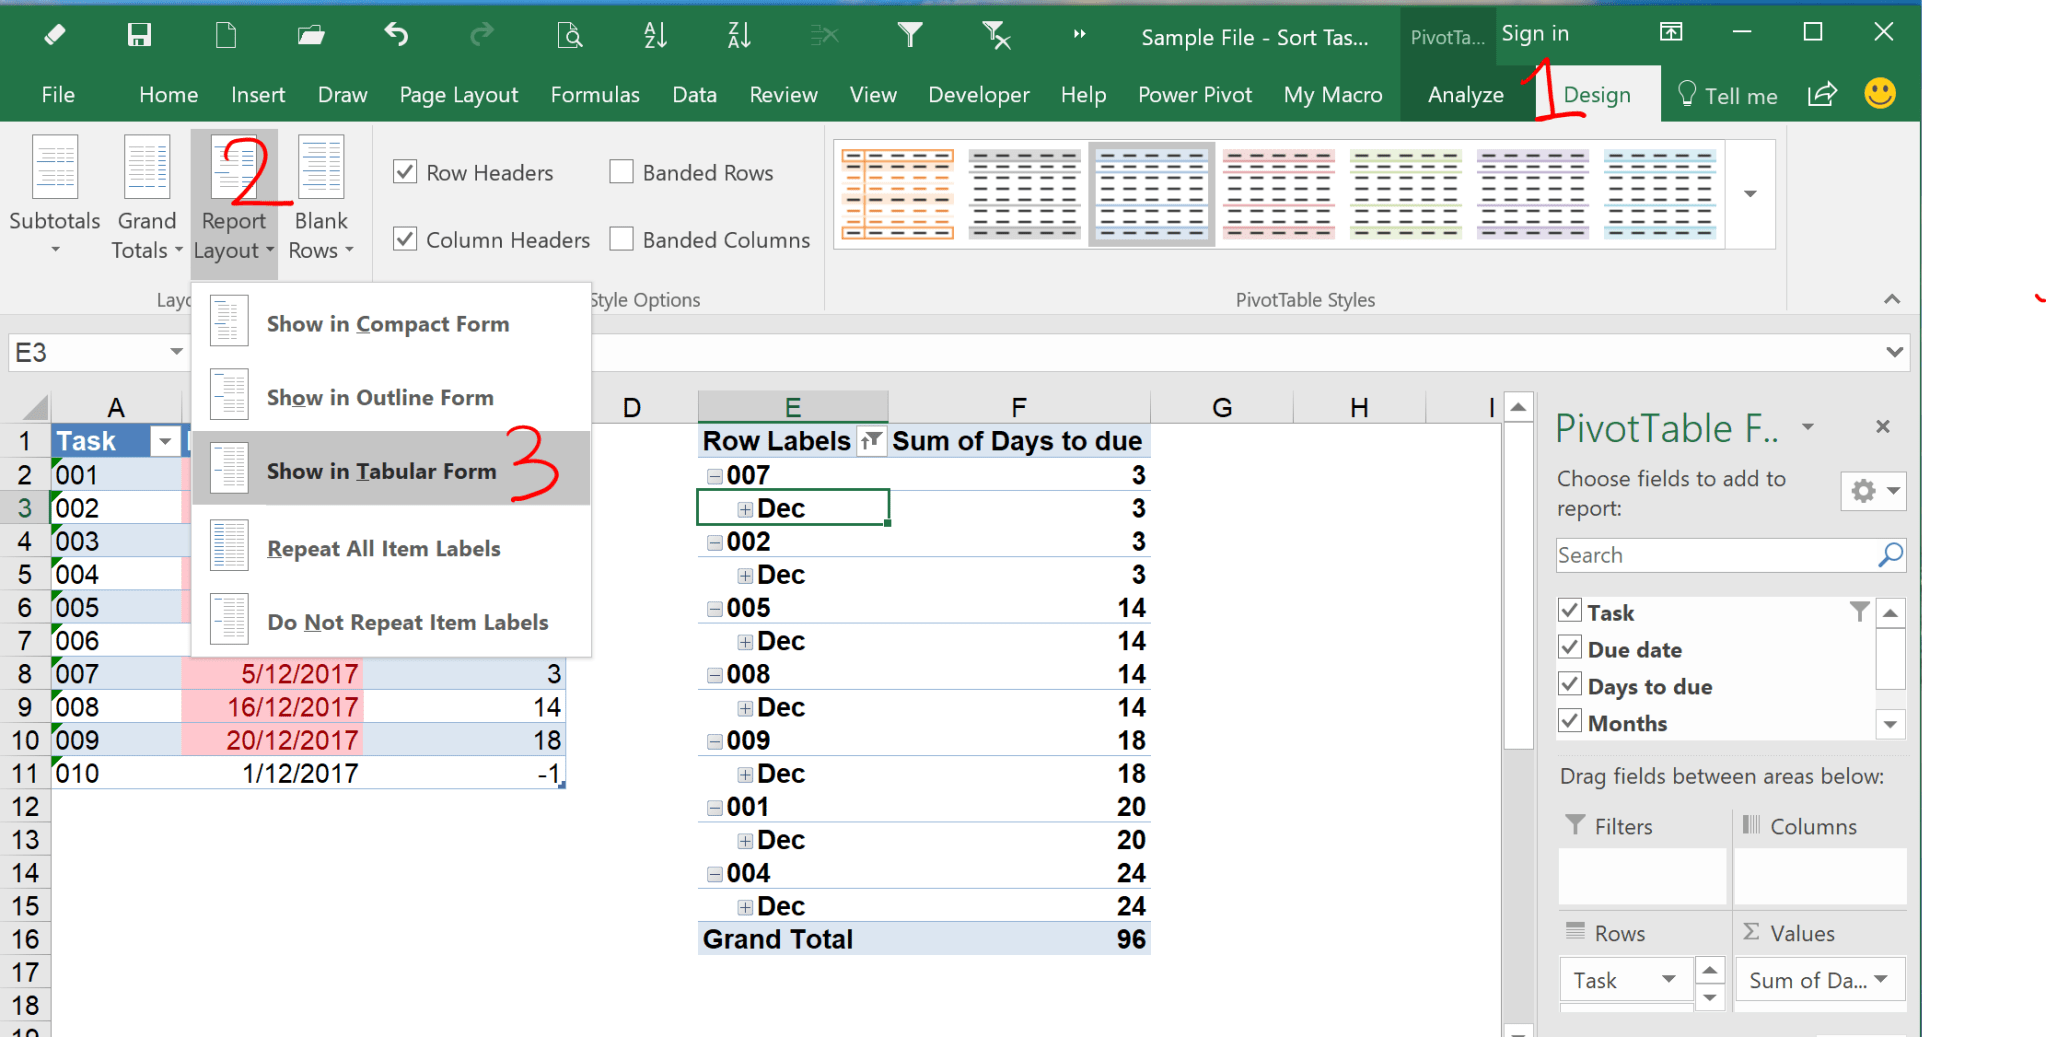This screenshot has height=1037, width=2046.
Task: Apply the orange PivotTable style swatch
Action: (x=897, y=194)
